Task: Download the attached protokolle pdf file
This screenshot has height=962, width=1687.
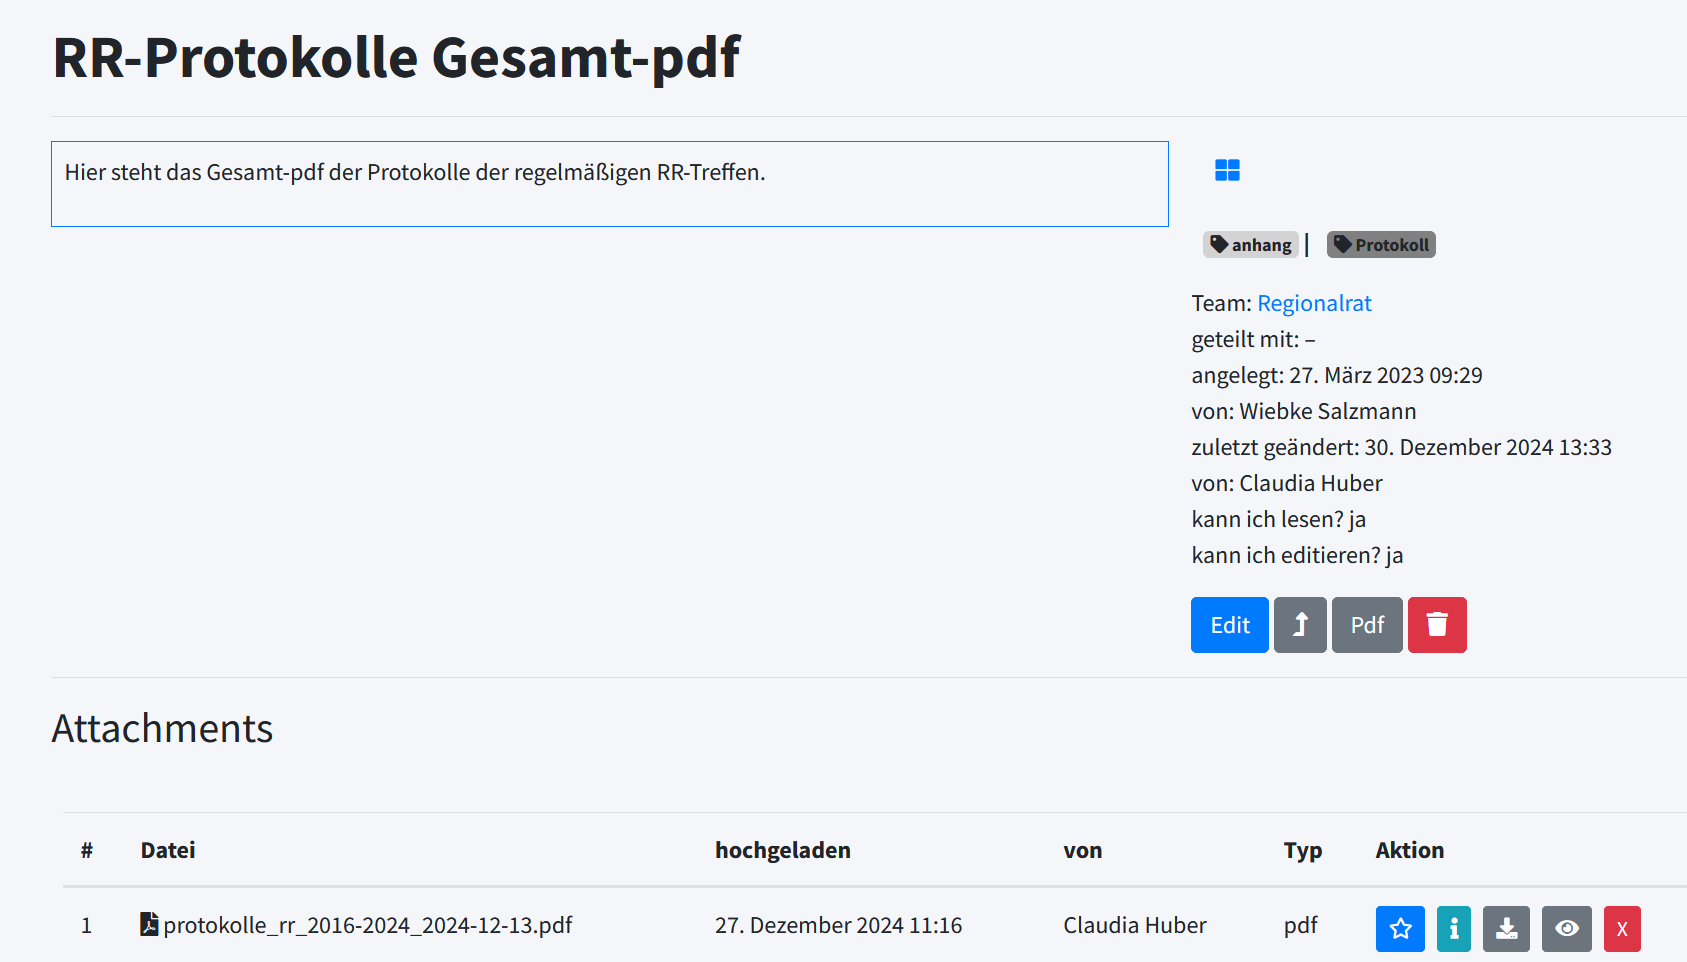Action: [1506, 928]
